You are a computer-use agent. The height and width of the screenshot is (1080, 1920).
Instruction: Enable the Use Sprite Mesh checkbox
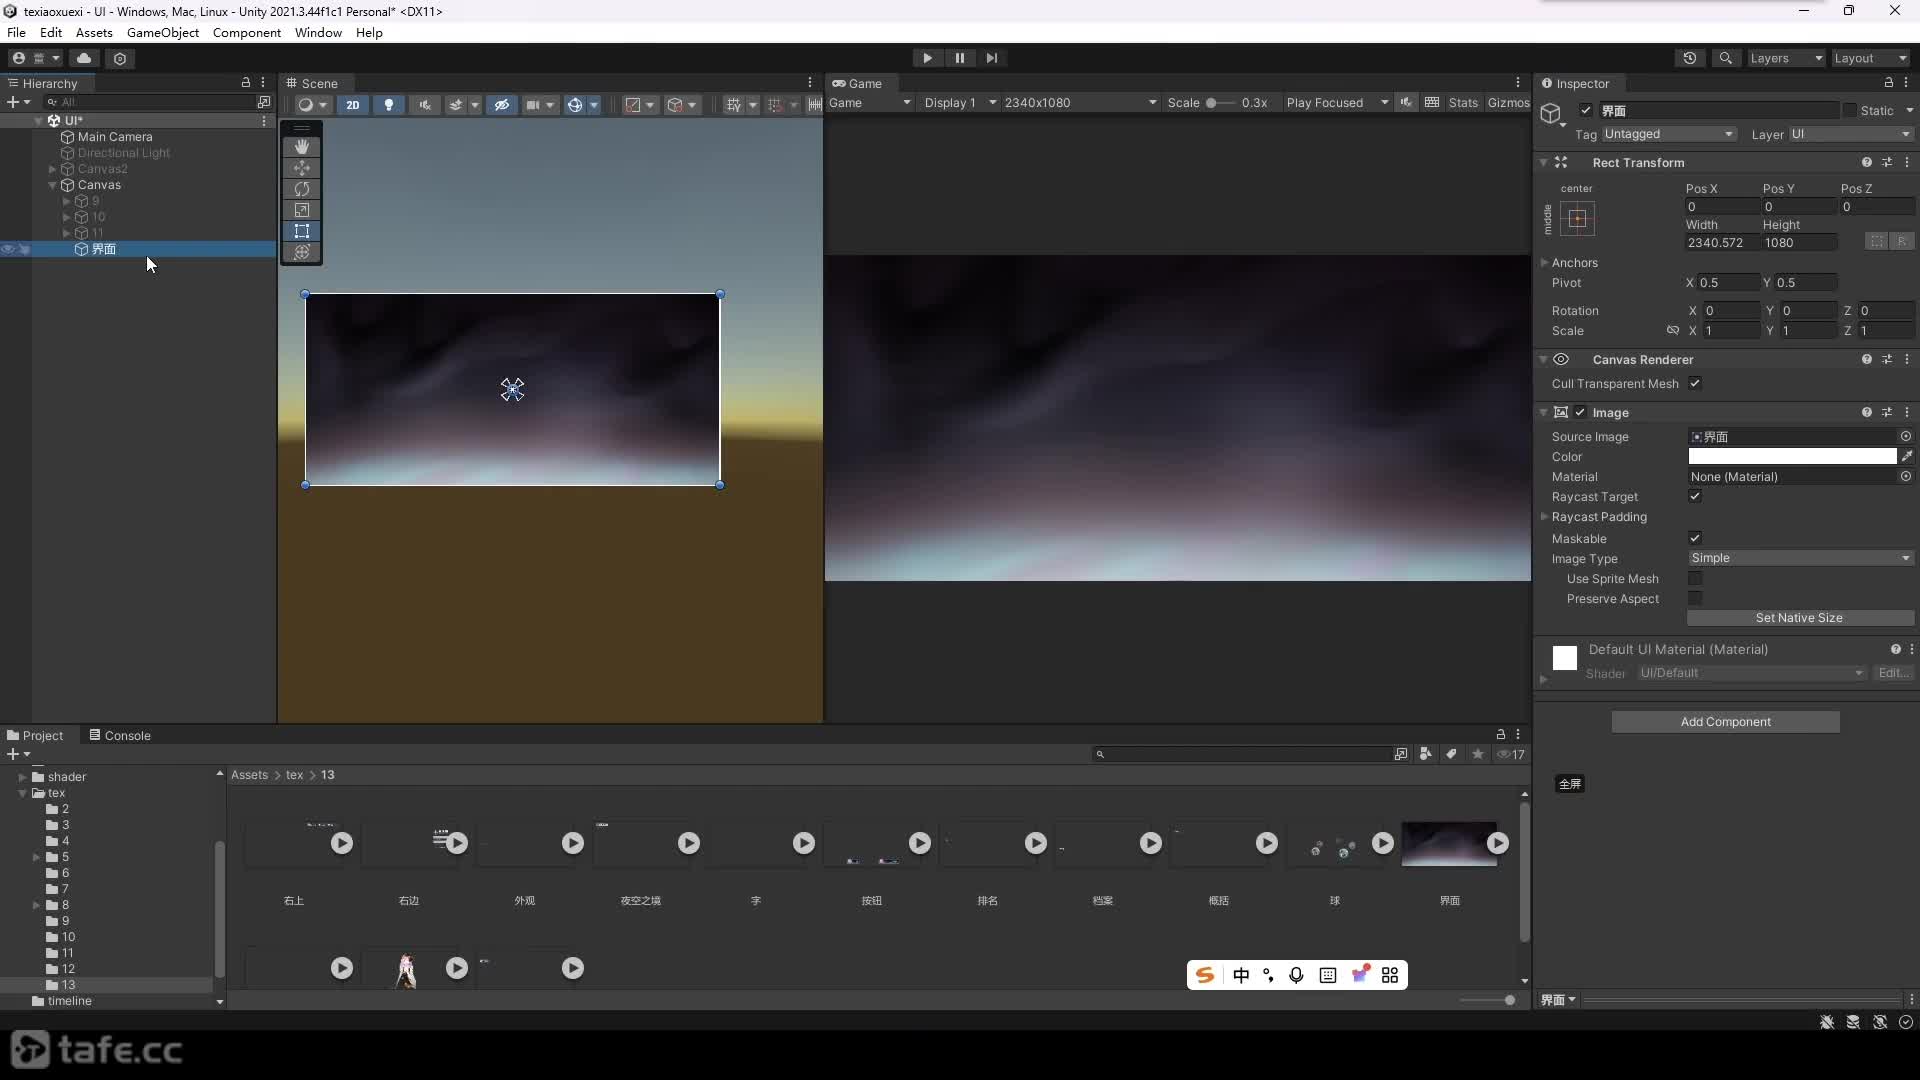pyautogui.click(x=1695, y=578)
